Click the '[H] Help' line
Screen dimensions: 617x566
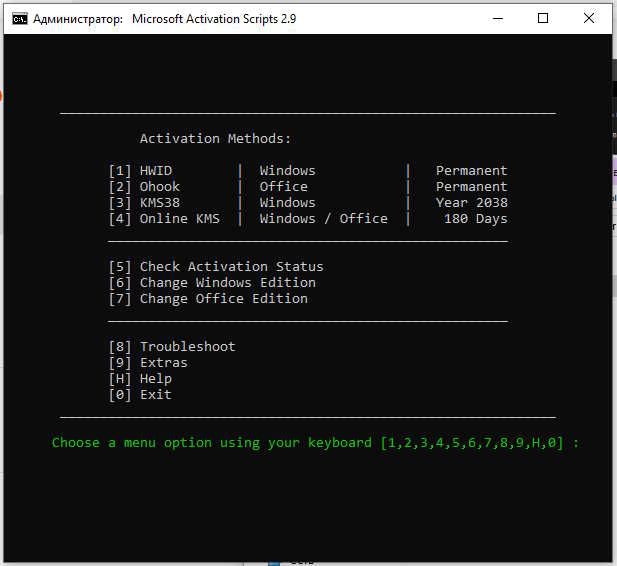pyautogui.click(x=140, y=379)
